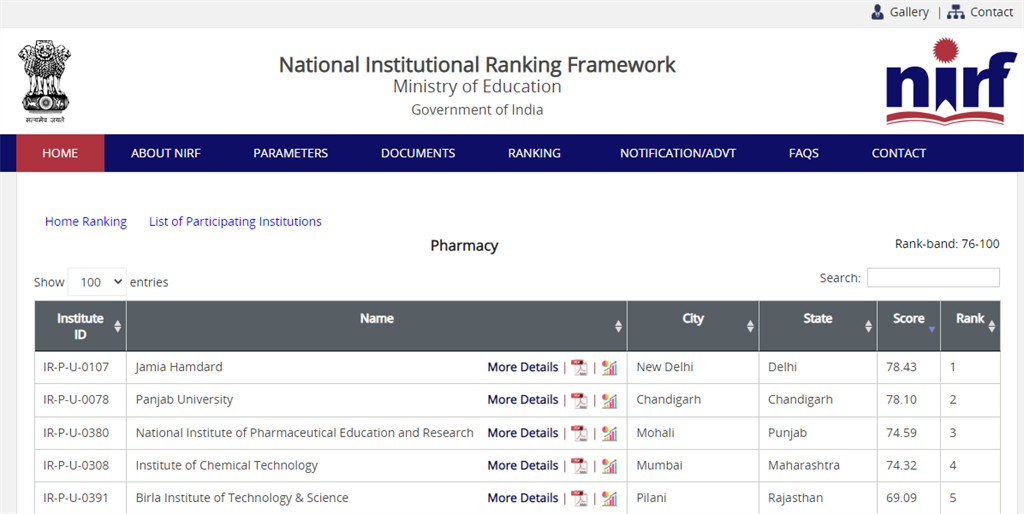Click the Jamia Hamdard name
Image resolution: width=1024 pixels, height=514 pixels.
point(179,367)
